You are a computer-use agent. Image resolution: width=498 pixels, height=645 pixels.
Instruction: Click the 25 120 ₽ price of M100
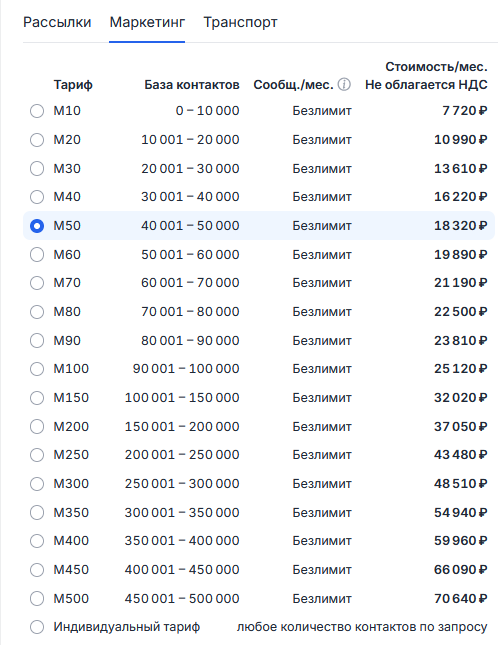click(x=461, y=369)
